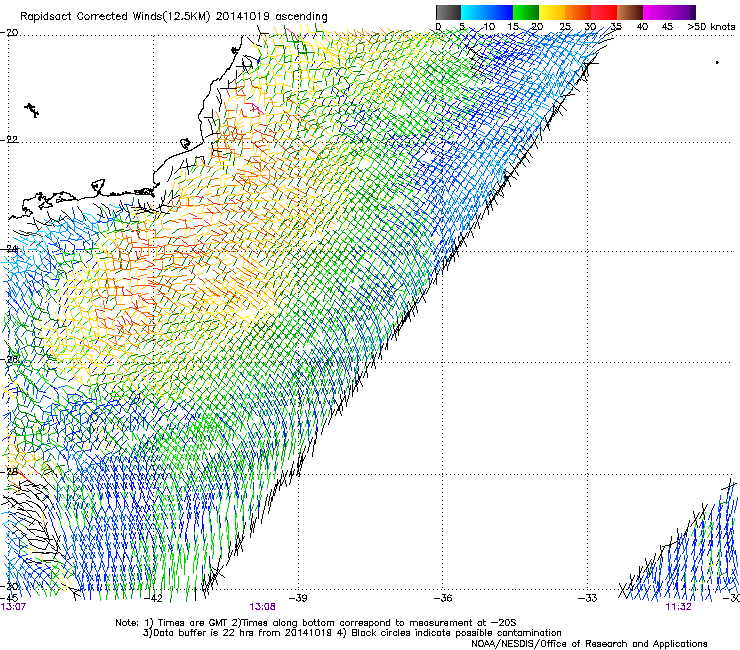Screen dimensions: 740x650
Task: Click the -20 latitude axis label
Action: tap(10, 33)
